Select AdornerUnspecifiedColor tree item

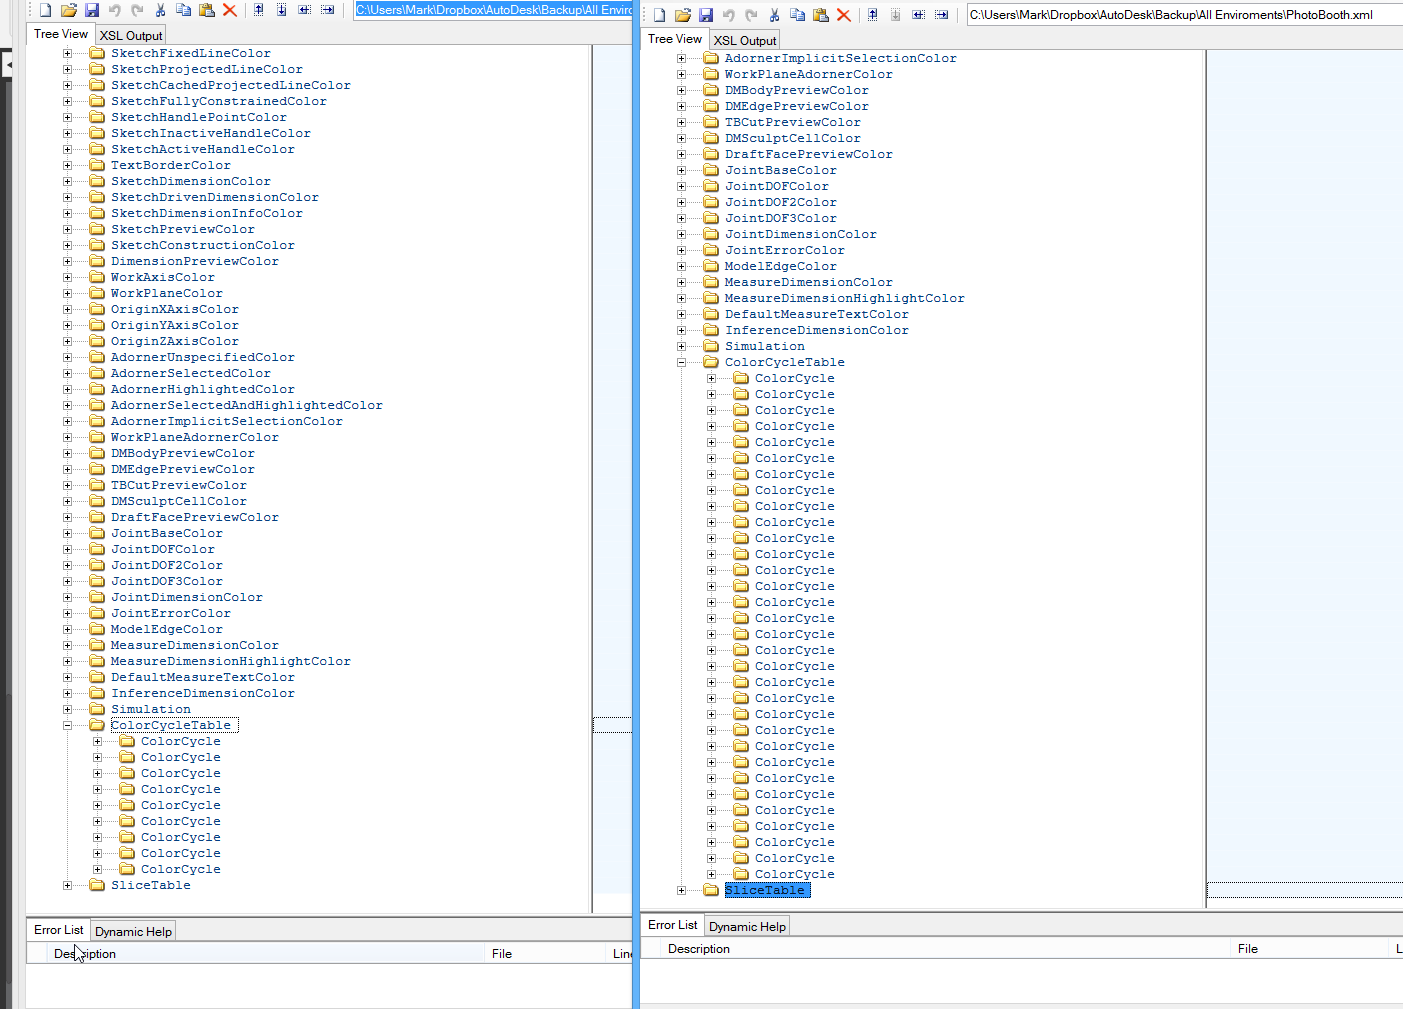pyautogui.click(x=202, y=357)
